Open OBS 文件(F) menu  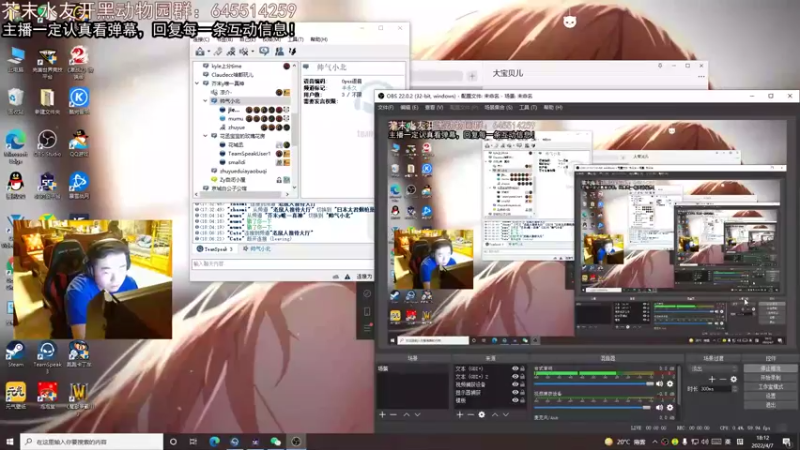click(386, 108)
